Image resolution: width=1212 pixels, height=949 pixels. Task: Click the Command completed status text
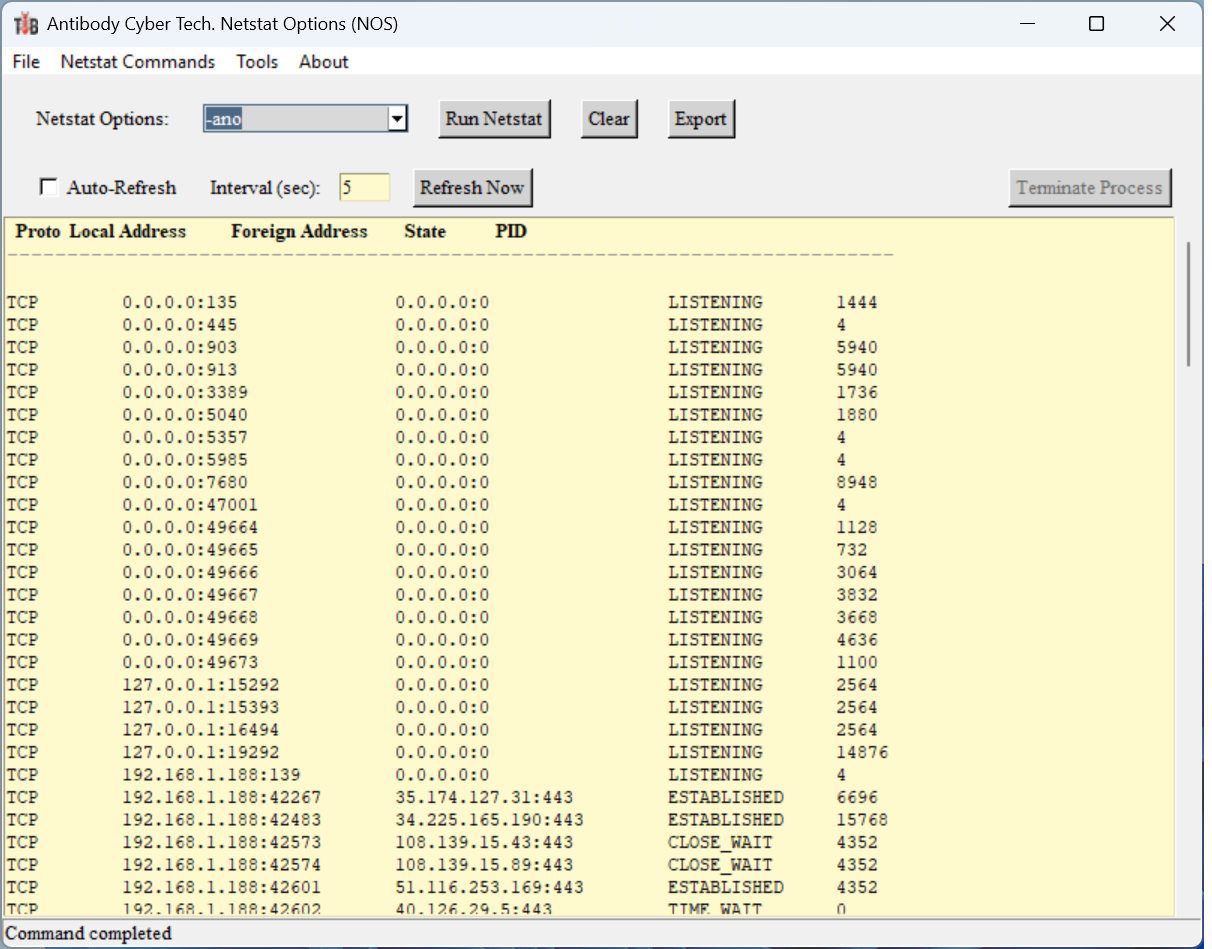(x=89, y=933)
